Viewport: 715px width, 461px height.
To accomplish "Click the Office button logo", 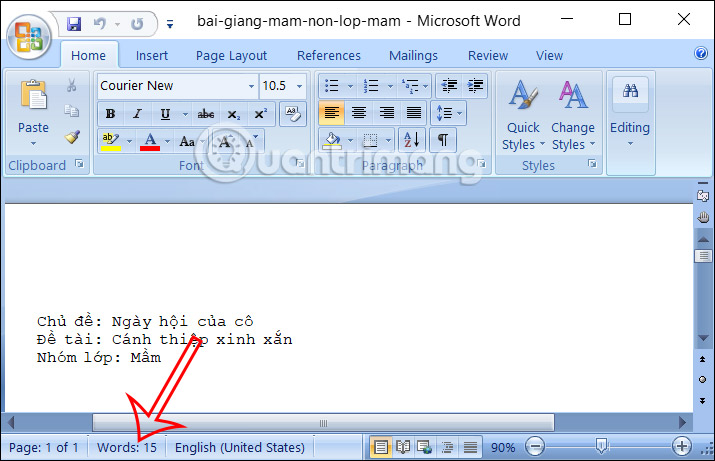I will point(29,36).
